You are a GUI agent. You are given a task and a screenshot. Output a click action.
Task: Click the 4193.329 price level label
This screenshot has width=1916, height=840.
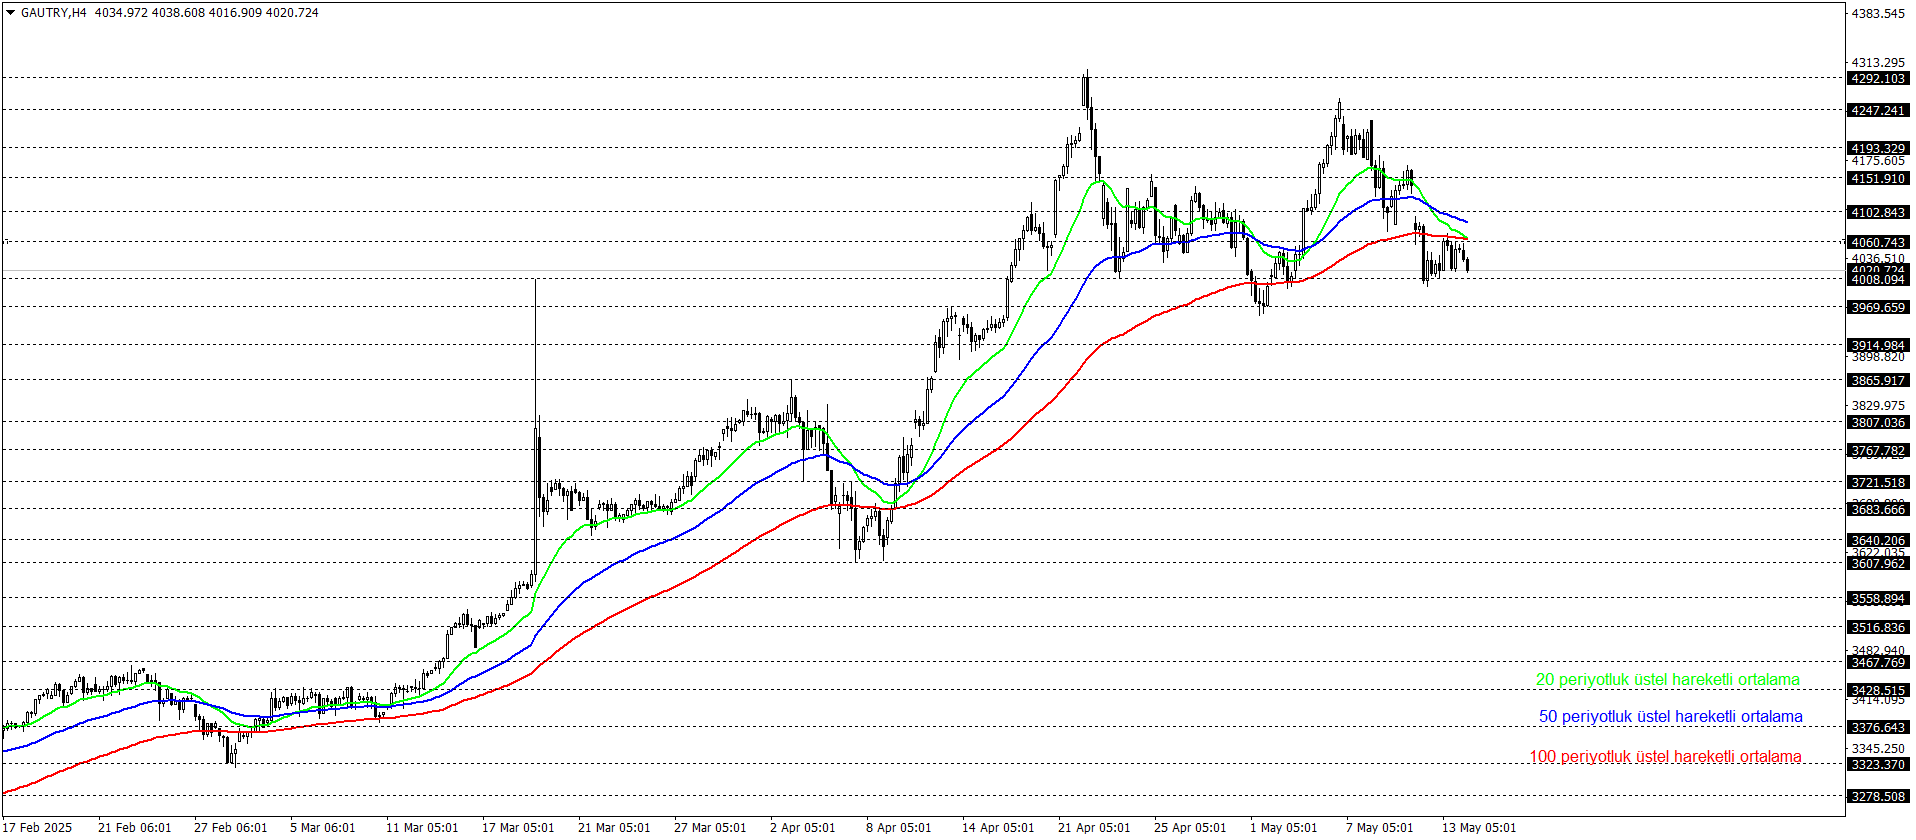point(1878,149)
